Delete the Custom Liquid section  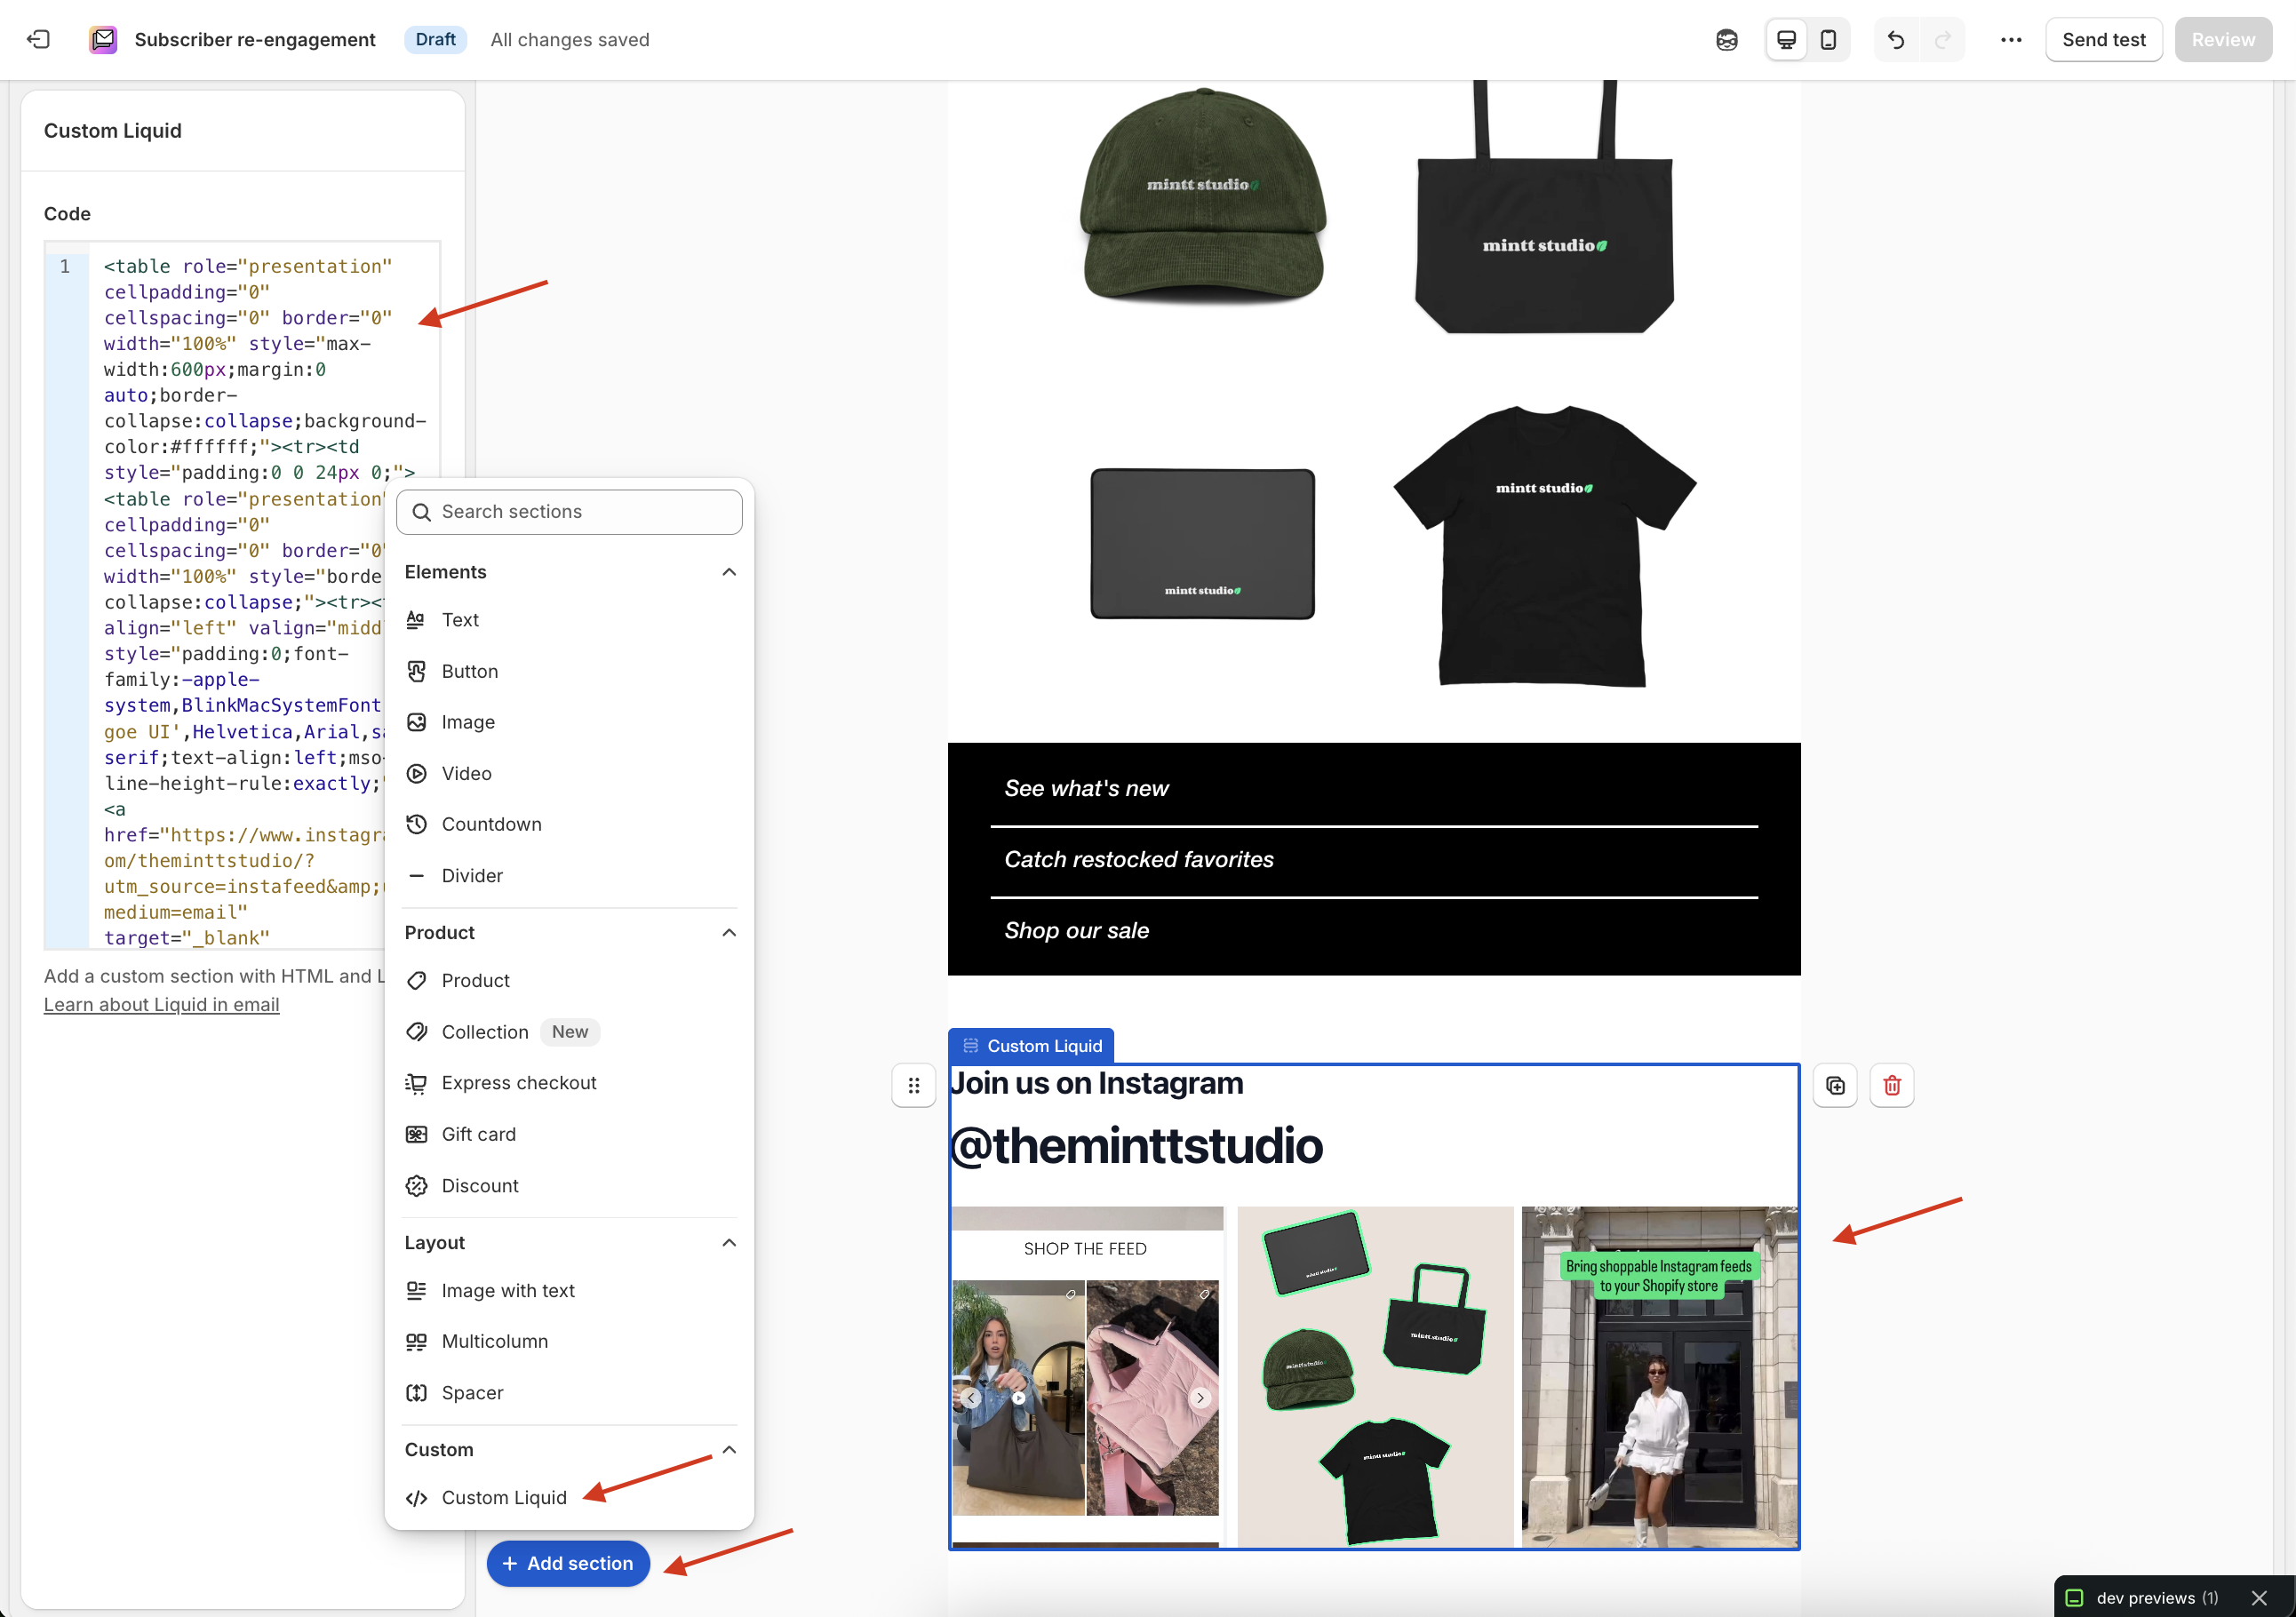pyautogui.click(x=1892, y=1086)
